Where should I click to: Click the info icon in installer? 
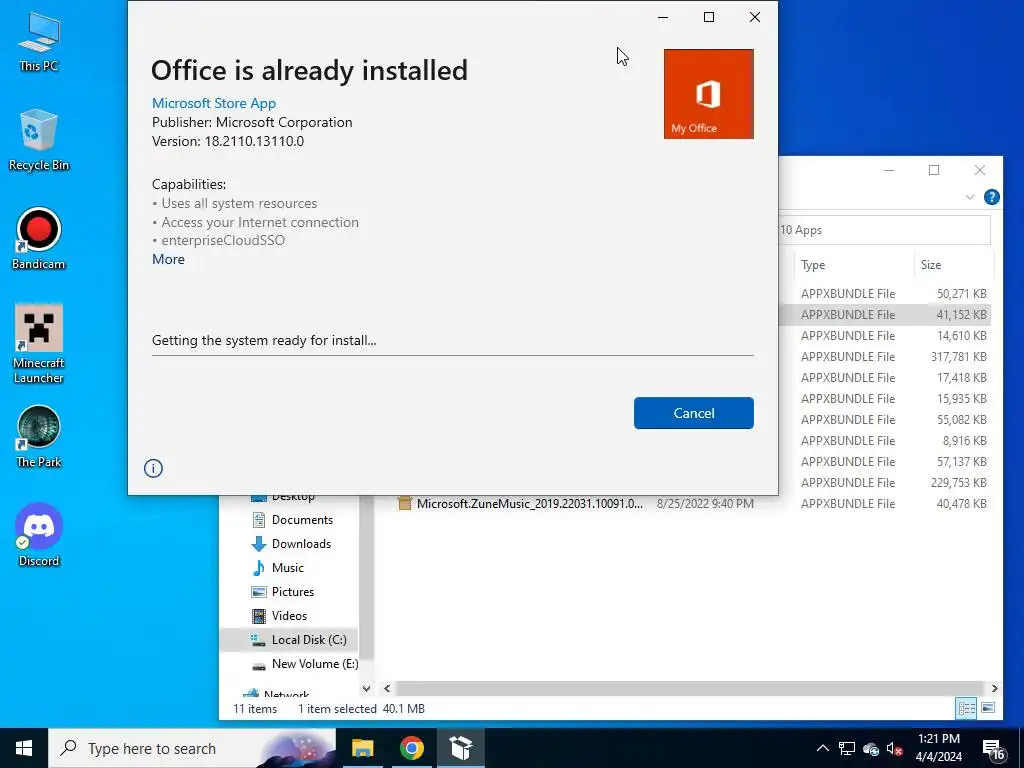[x=153, y=468]
